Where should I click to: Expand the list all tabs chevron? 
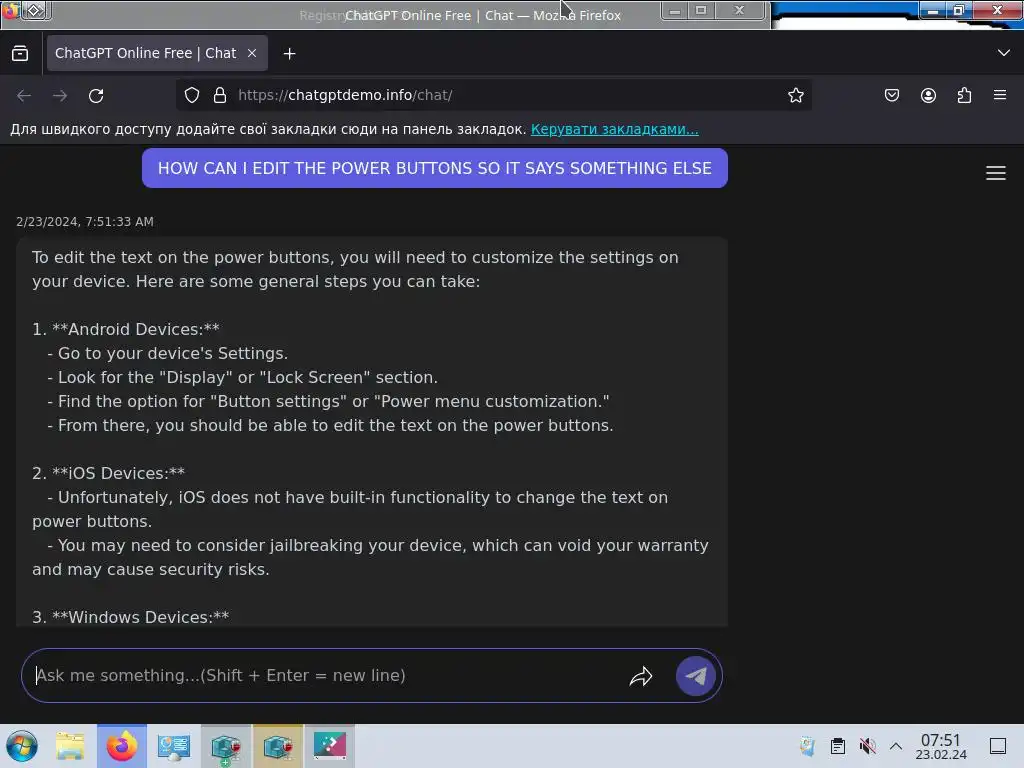pos(1004,53)
